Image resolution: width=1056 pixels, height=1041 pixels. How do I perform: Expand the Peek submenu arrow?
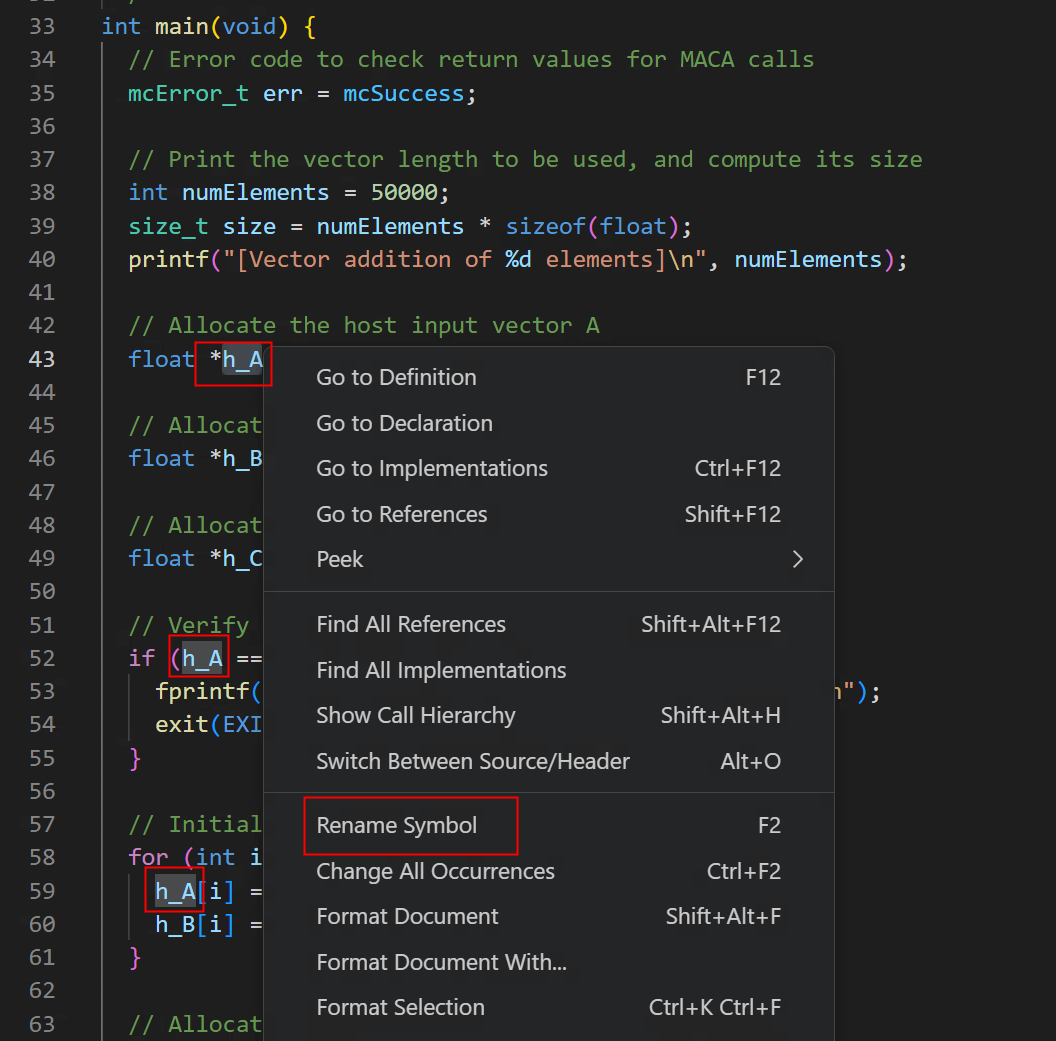797,559
